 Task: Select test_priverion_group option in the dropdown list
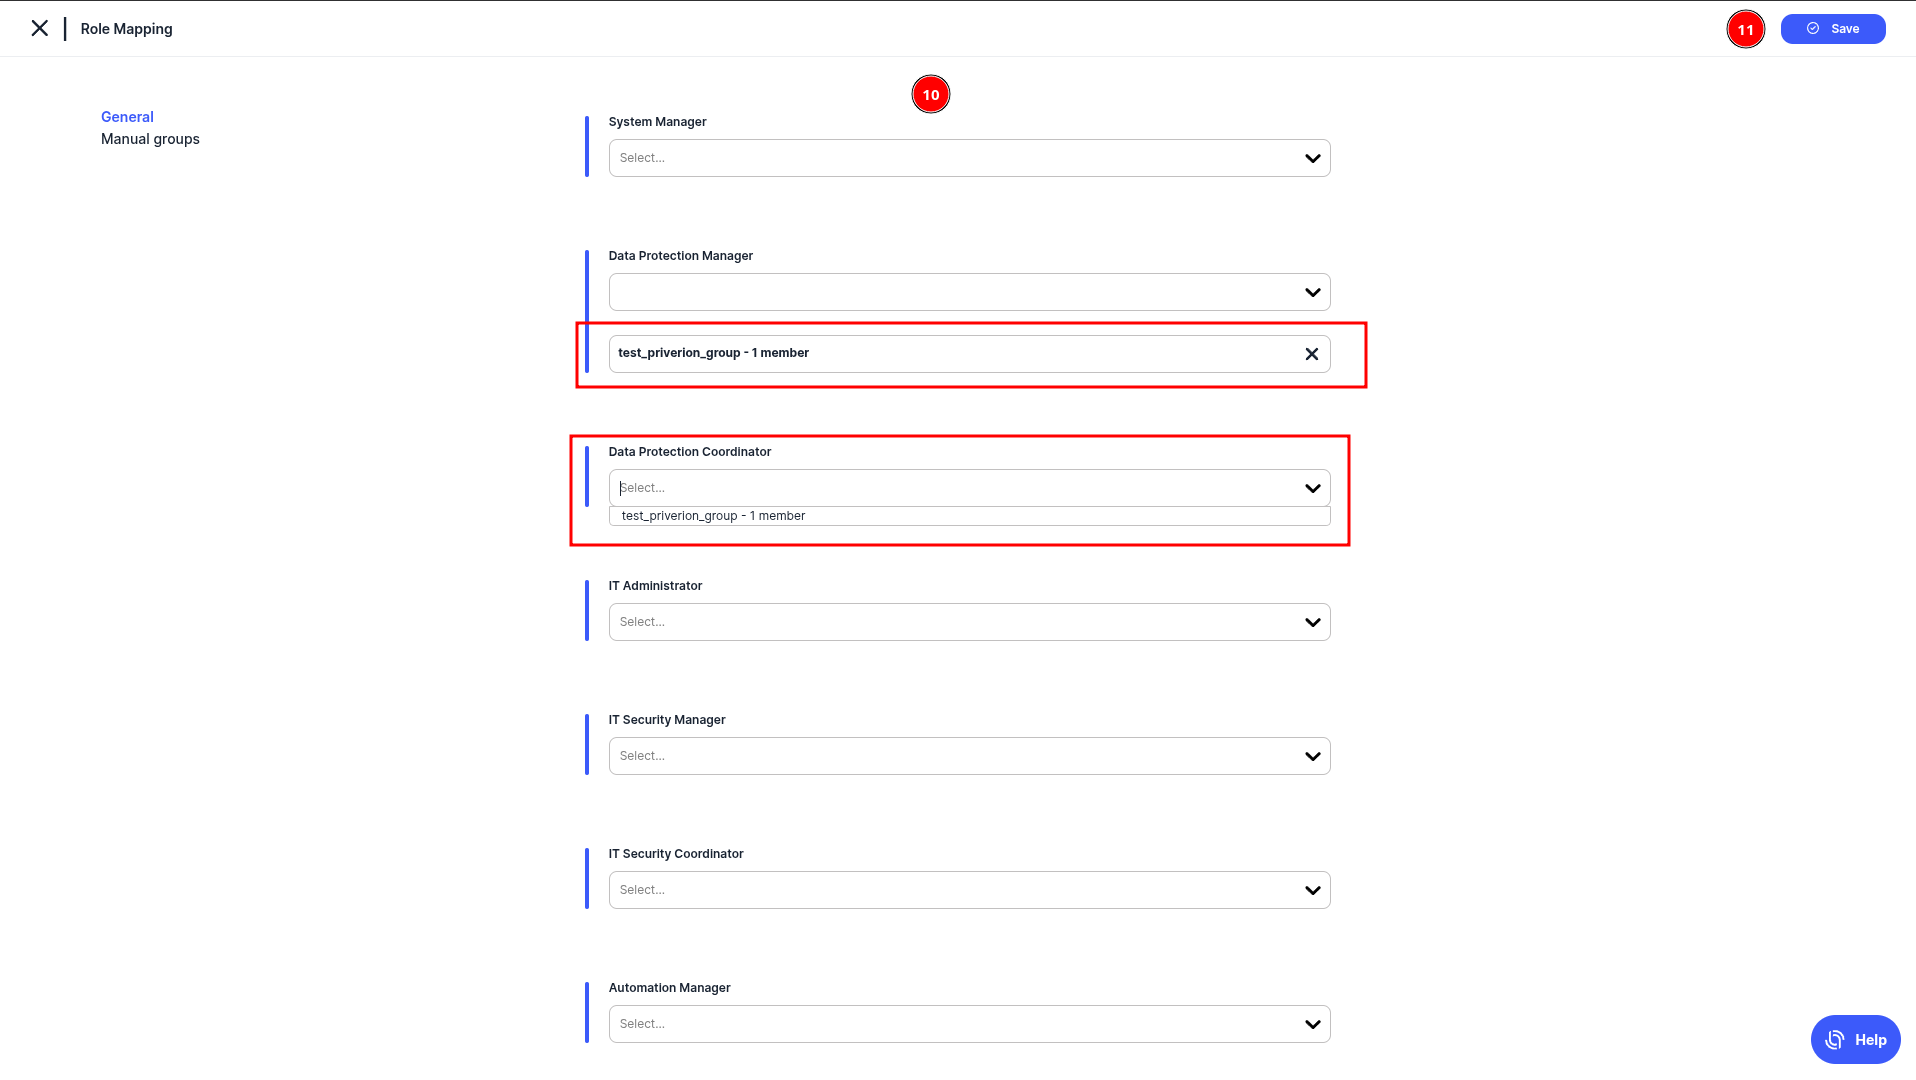(x=713, y=516)
